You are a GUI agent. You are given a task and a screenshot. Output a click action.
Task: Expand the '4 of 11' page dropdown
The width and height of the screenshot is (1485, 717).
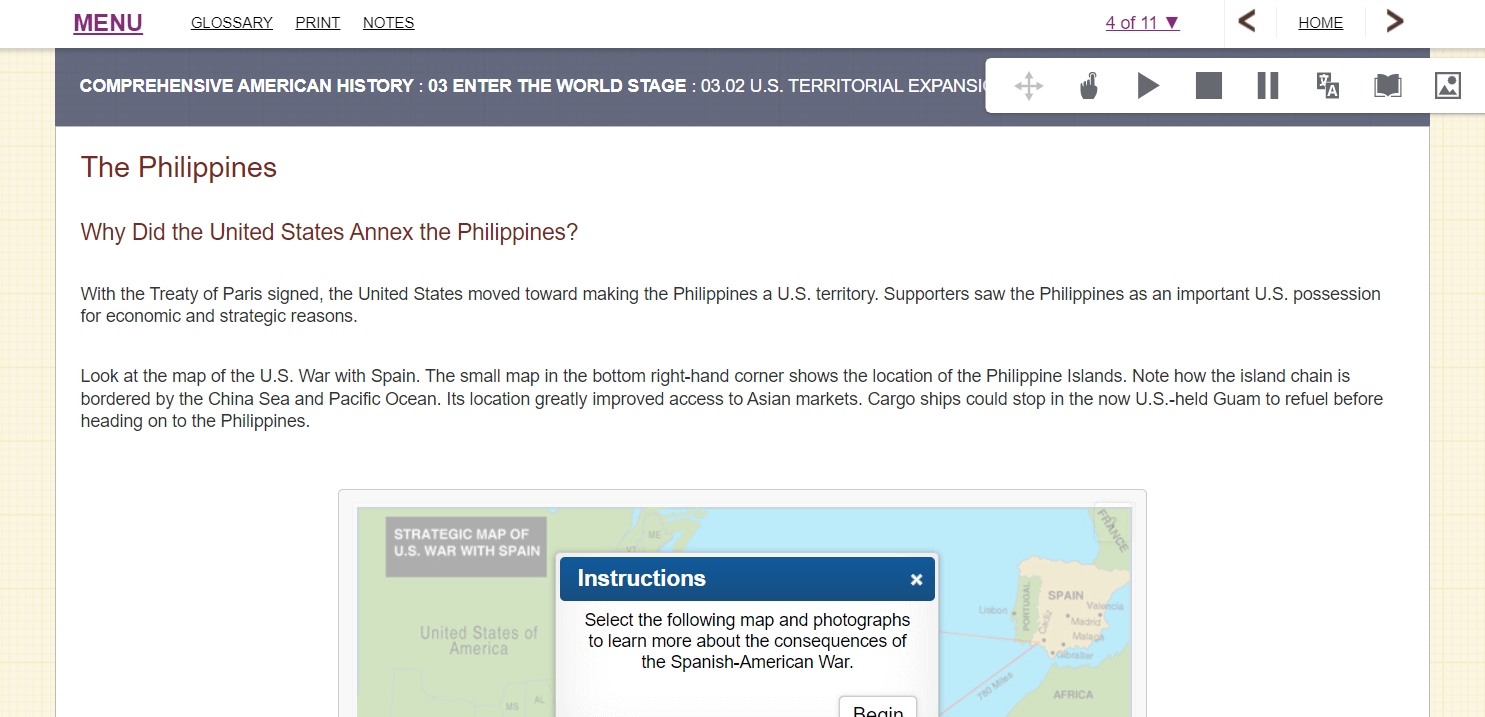coord(1142,23)
